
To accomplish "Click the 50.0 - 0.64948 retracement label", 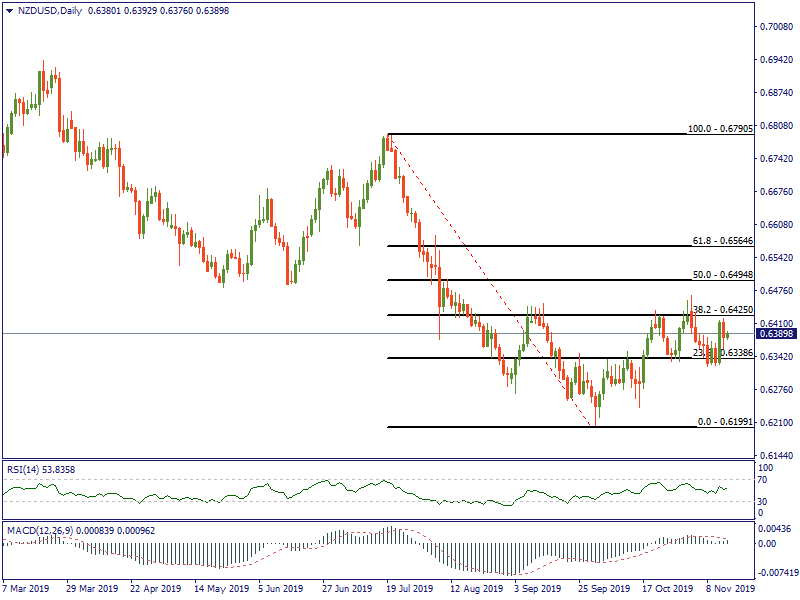I will pyautogui.click(x=721, y=274).
